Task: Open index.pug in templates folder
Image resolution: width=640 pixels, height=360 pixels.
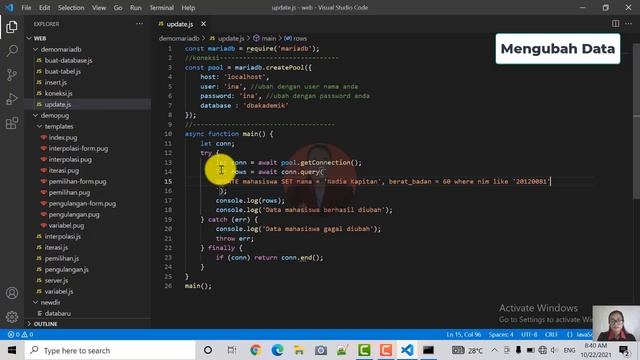Action: (63, 138)
